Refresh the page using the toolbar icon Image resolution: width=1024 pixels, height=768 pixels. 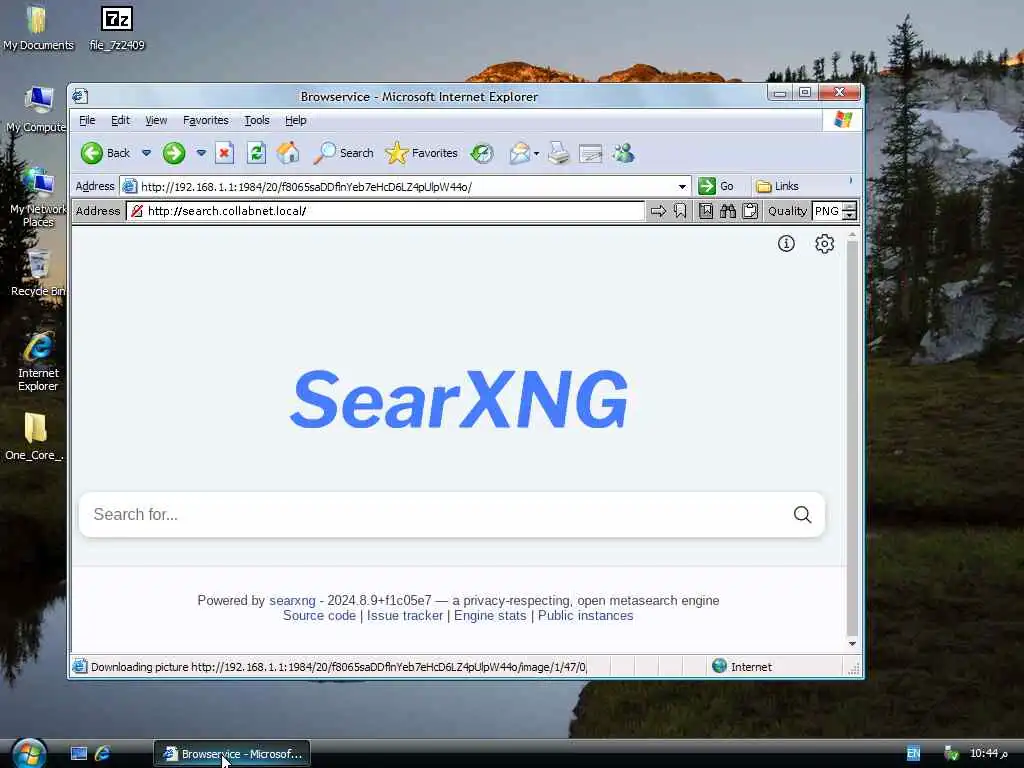[x=256, y=153]
